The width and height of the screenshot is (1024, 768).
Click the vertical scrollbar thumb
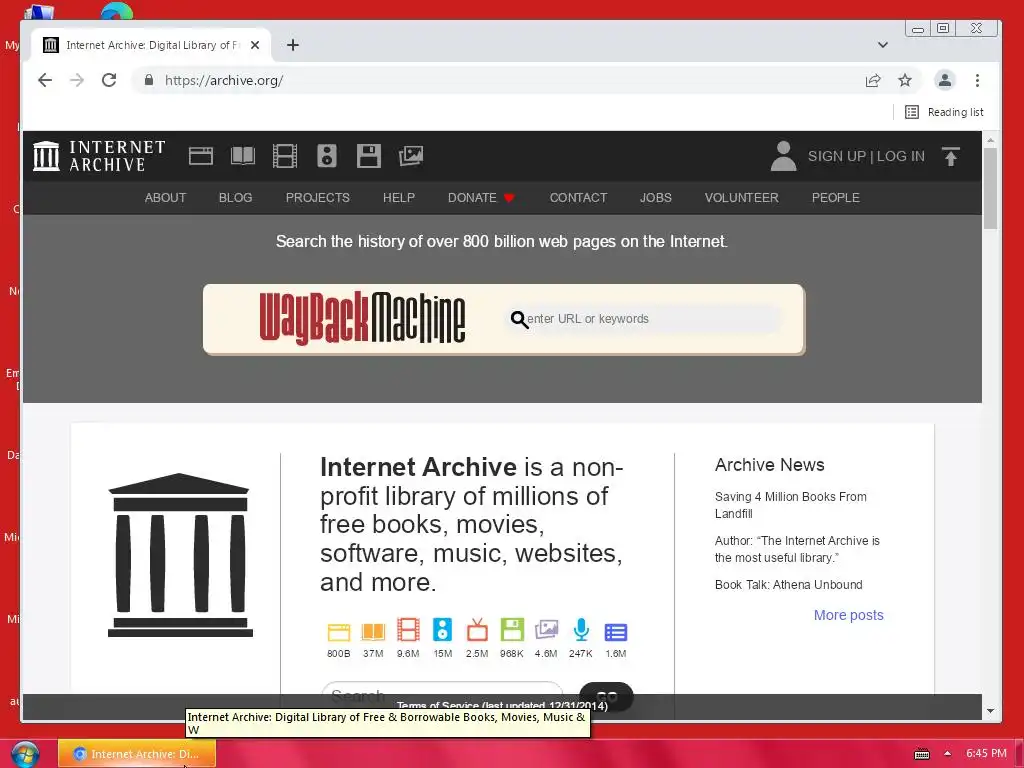(x=991, y=189)
